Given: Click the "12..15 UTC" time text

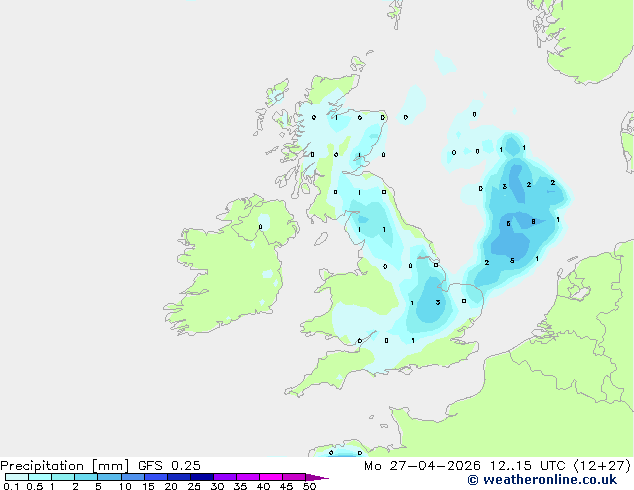Looking at the screenshot, I should pyautogui.click(x=527, y=466).
